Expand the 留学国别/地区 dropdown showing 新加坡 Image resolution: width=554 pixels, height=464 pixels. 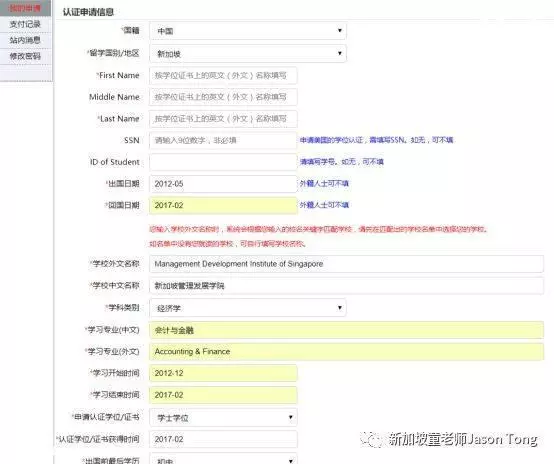[x=248, y=54]
